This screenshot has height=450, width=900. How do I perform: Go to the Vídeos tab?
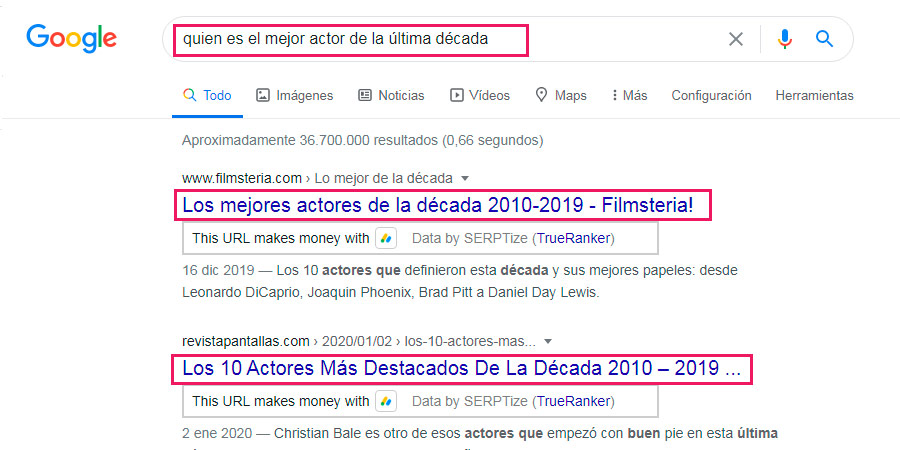coord(480,95)
